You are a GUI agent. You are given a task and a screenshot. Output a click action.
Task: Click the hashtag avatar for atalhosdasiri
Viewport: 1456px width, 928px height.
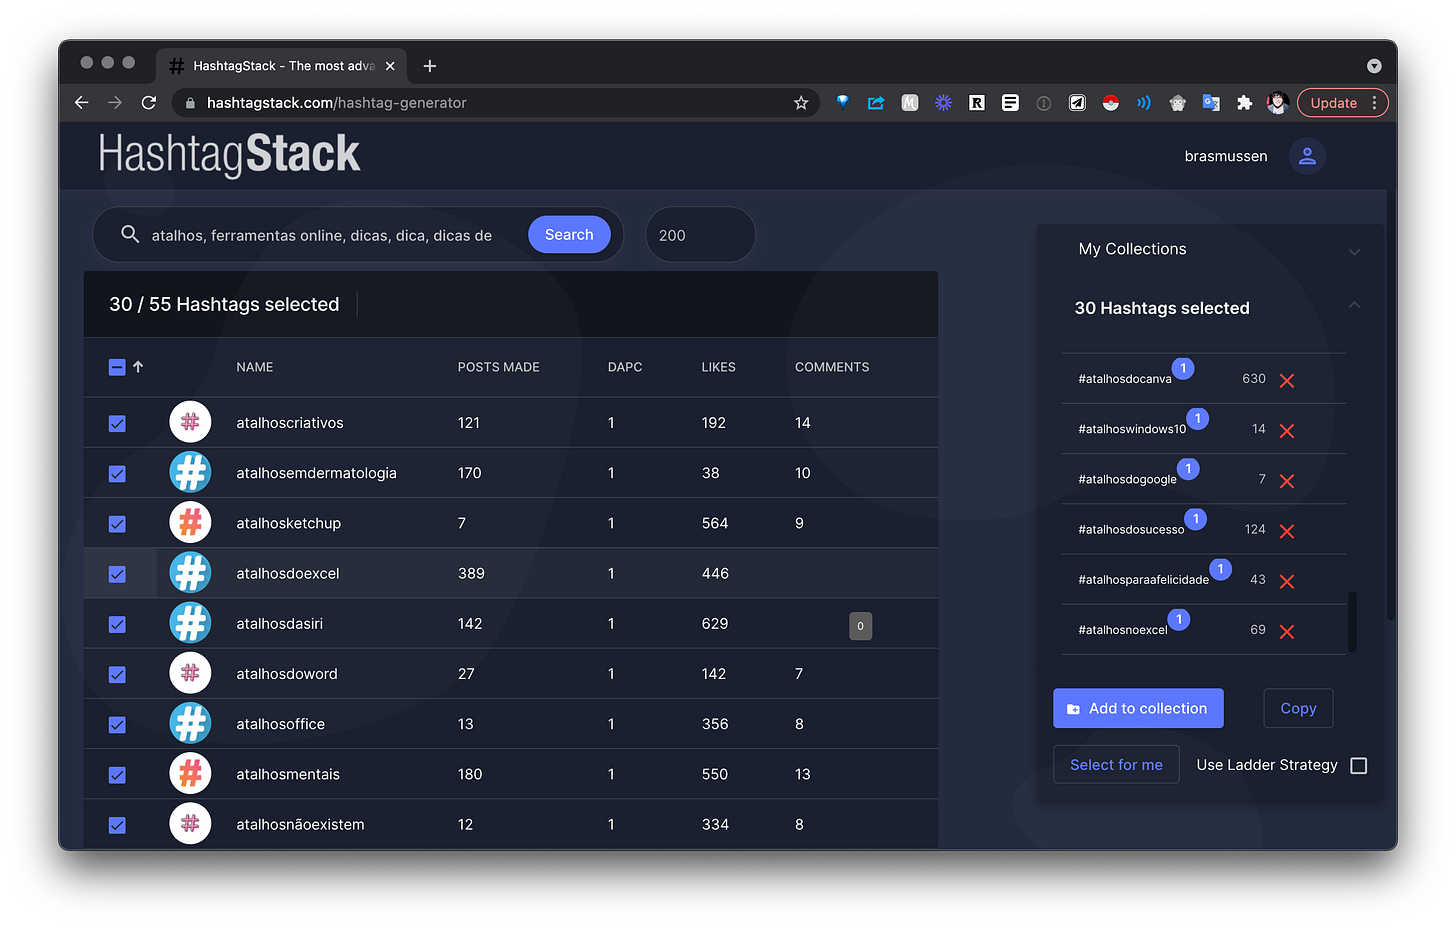(x=190, y=623)
